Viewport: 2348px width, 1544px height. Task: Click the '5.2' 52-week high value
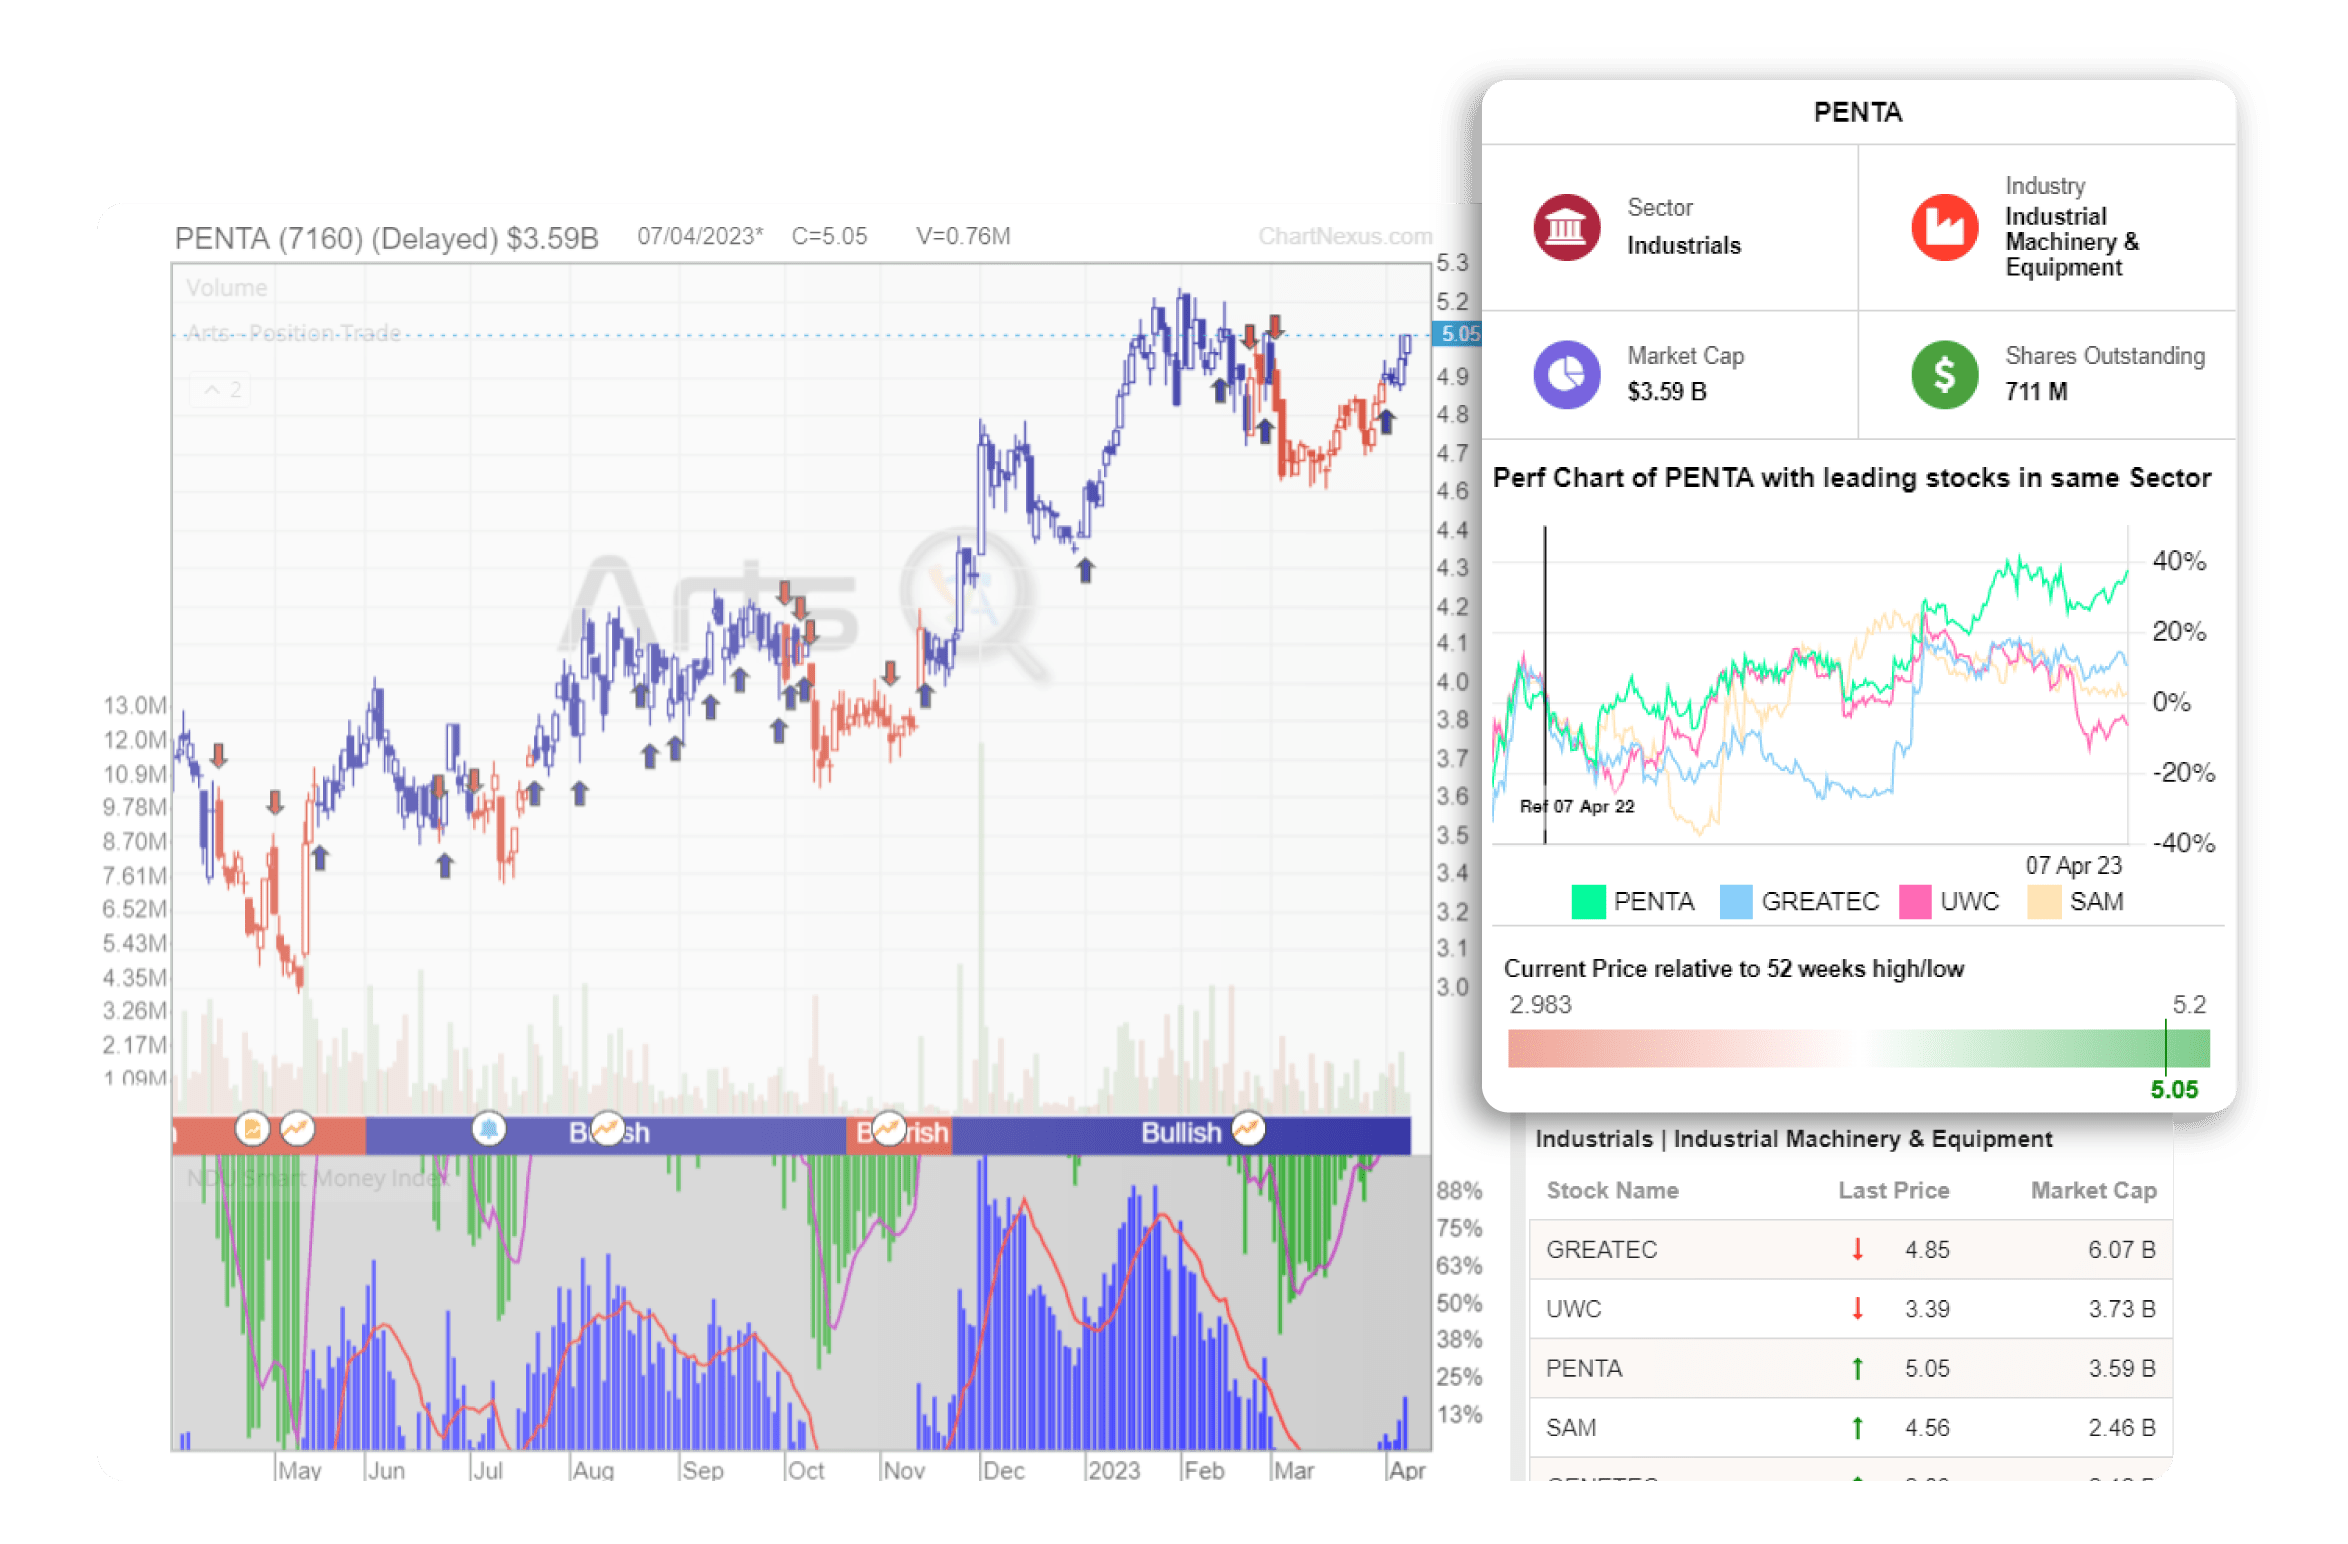coord(2188,1004)
